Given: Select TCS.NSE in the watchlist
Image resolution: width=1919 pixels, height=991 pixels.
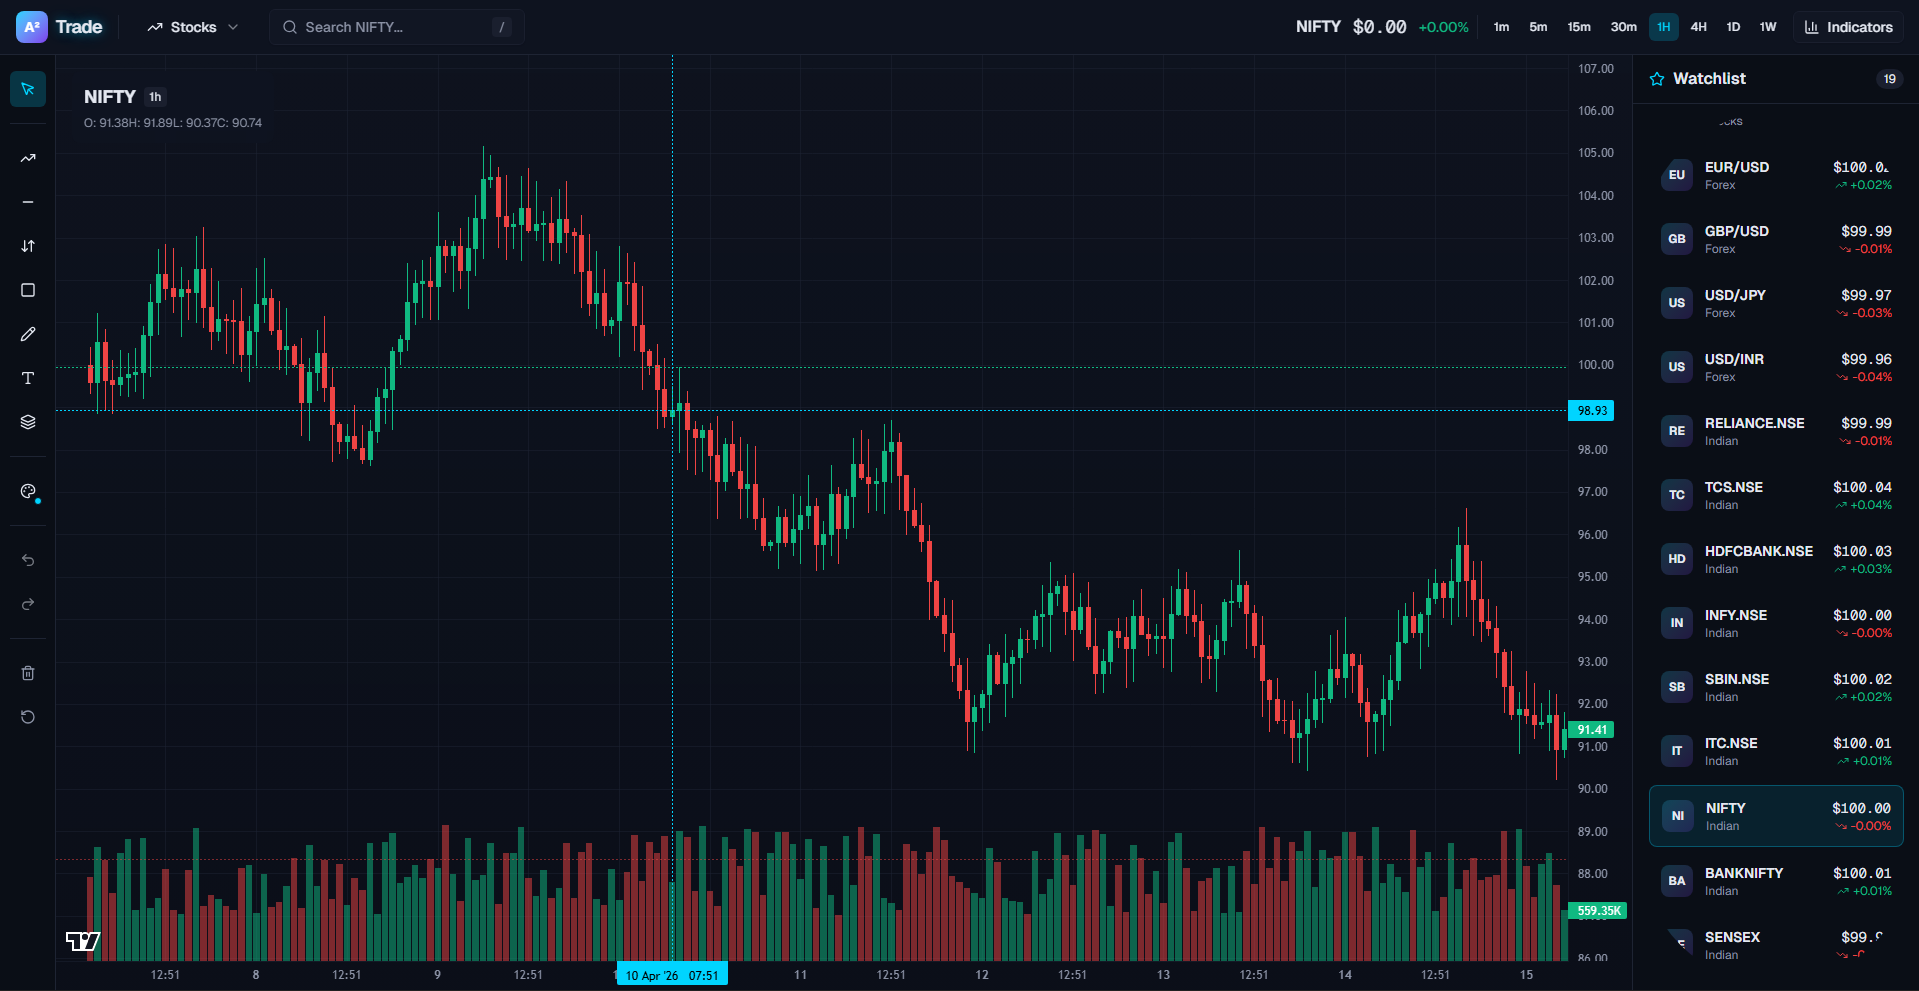Looking at the screenshot, I should pyautogui.click(x=1776, y=495).
